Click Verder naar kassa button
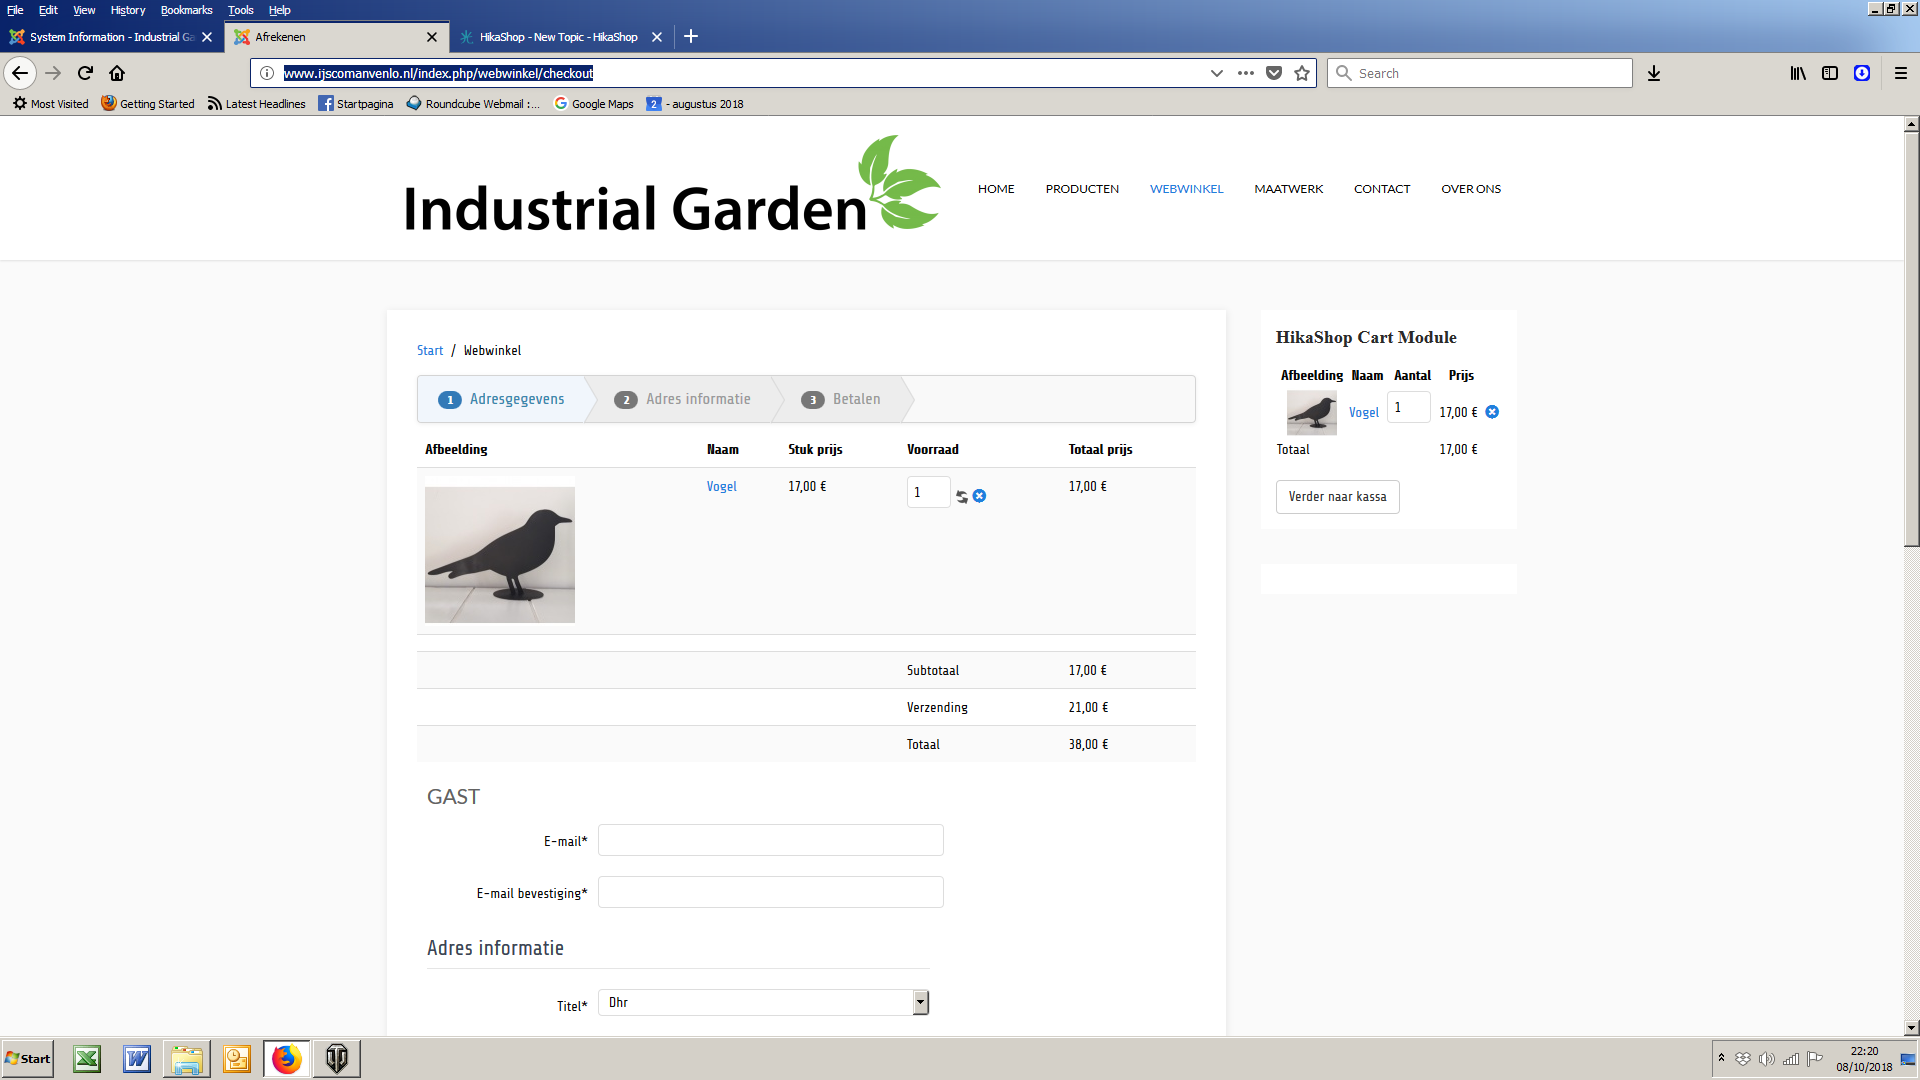 tap(1337, 497)
